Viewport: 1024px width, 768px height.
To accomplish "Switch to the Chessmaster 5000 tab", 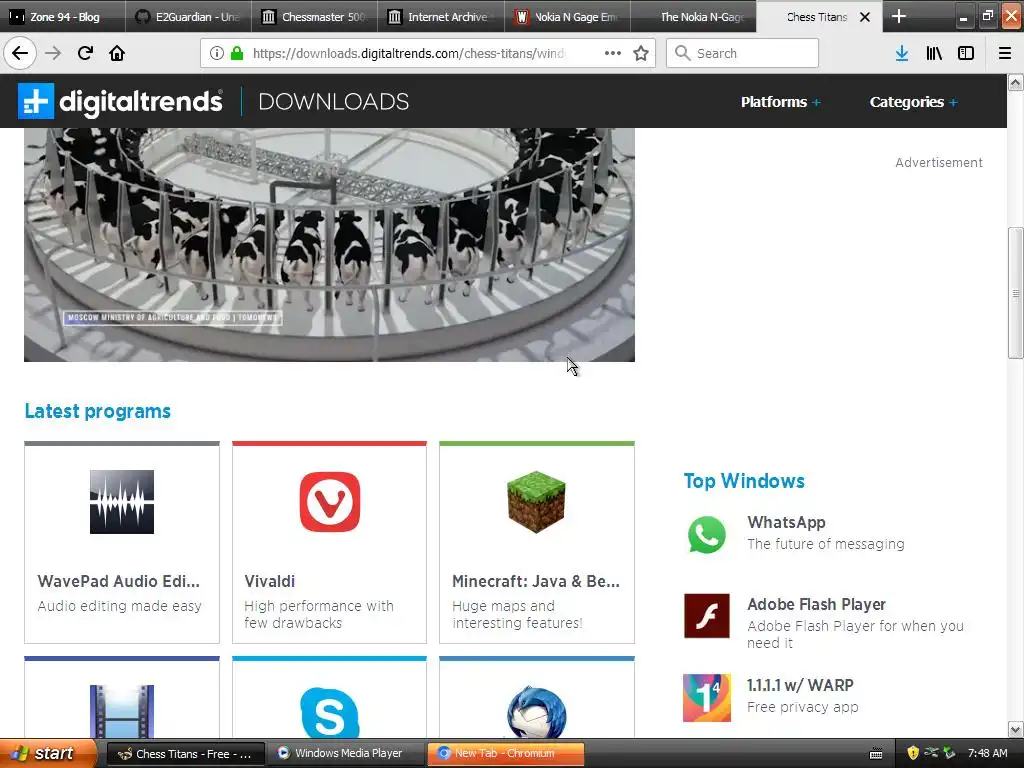I will coord(314,17).
